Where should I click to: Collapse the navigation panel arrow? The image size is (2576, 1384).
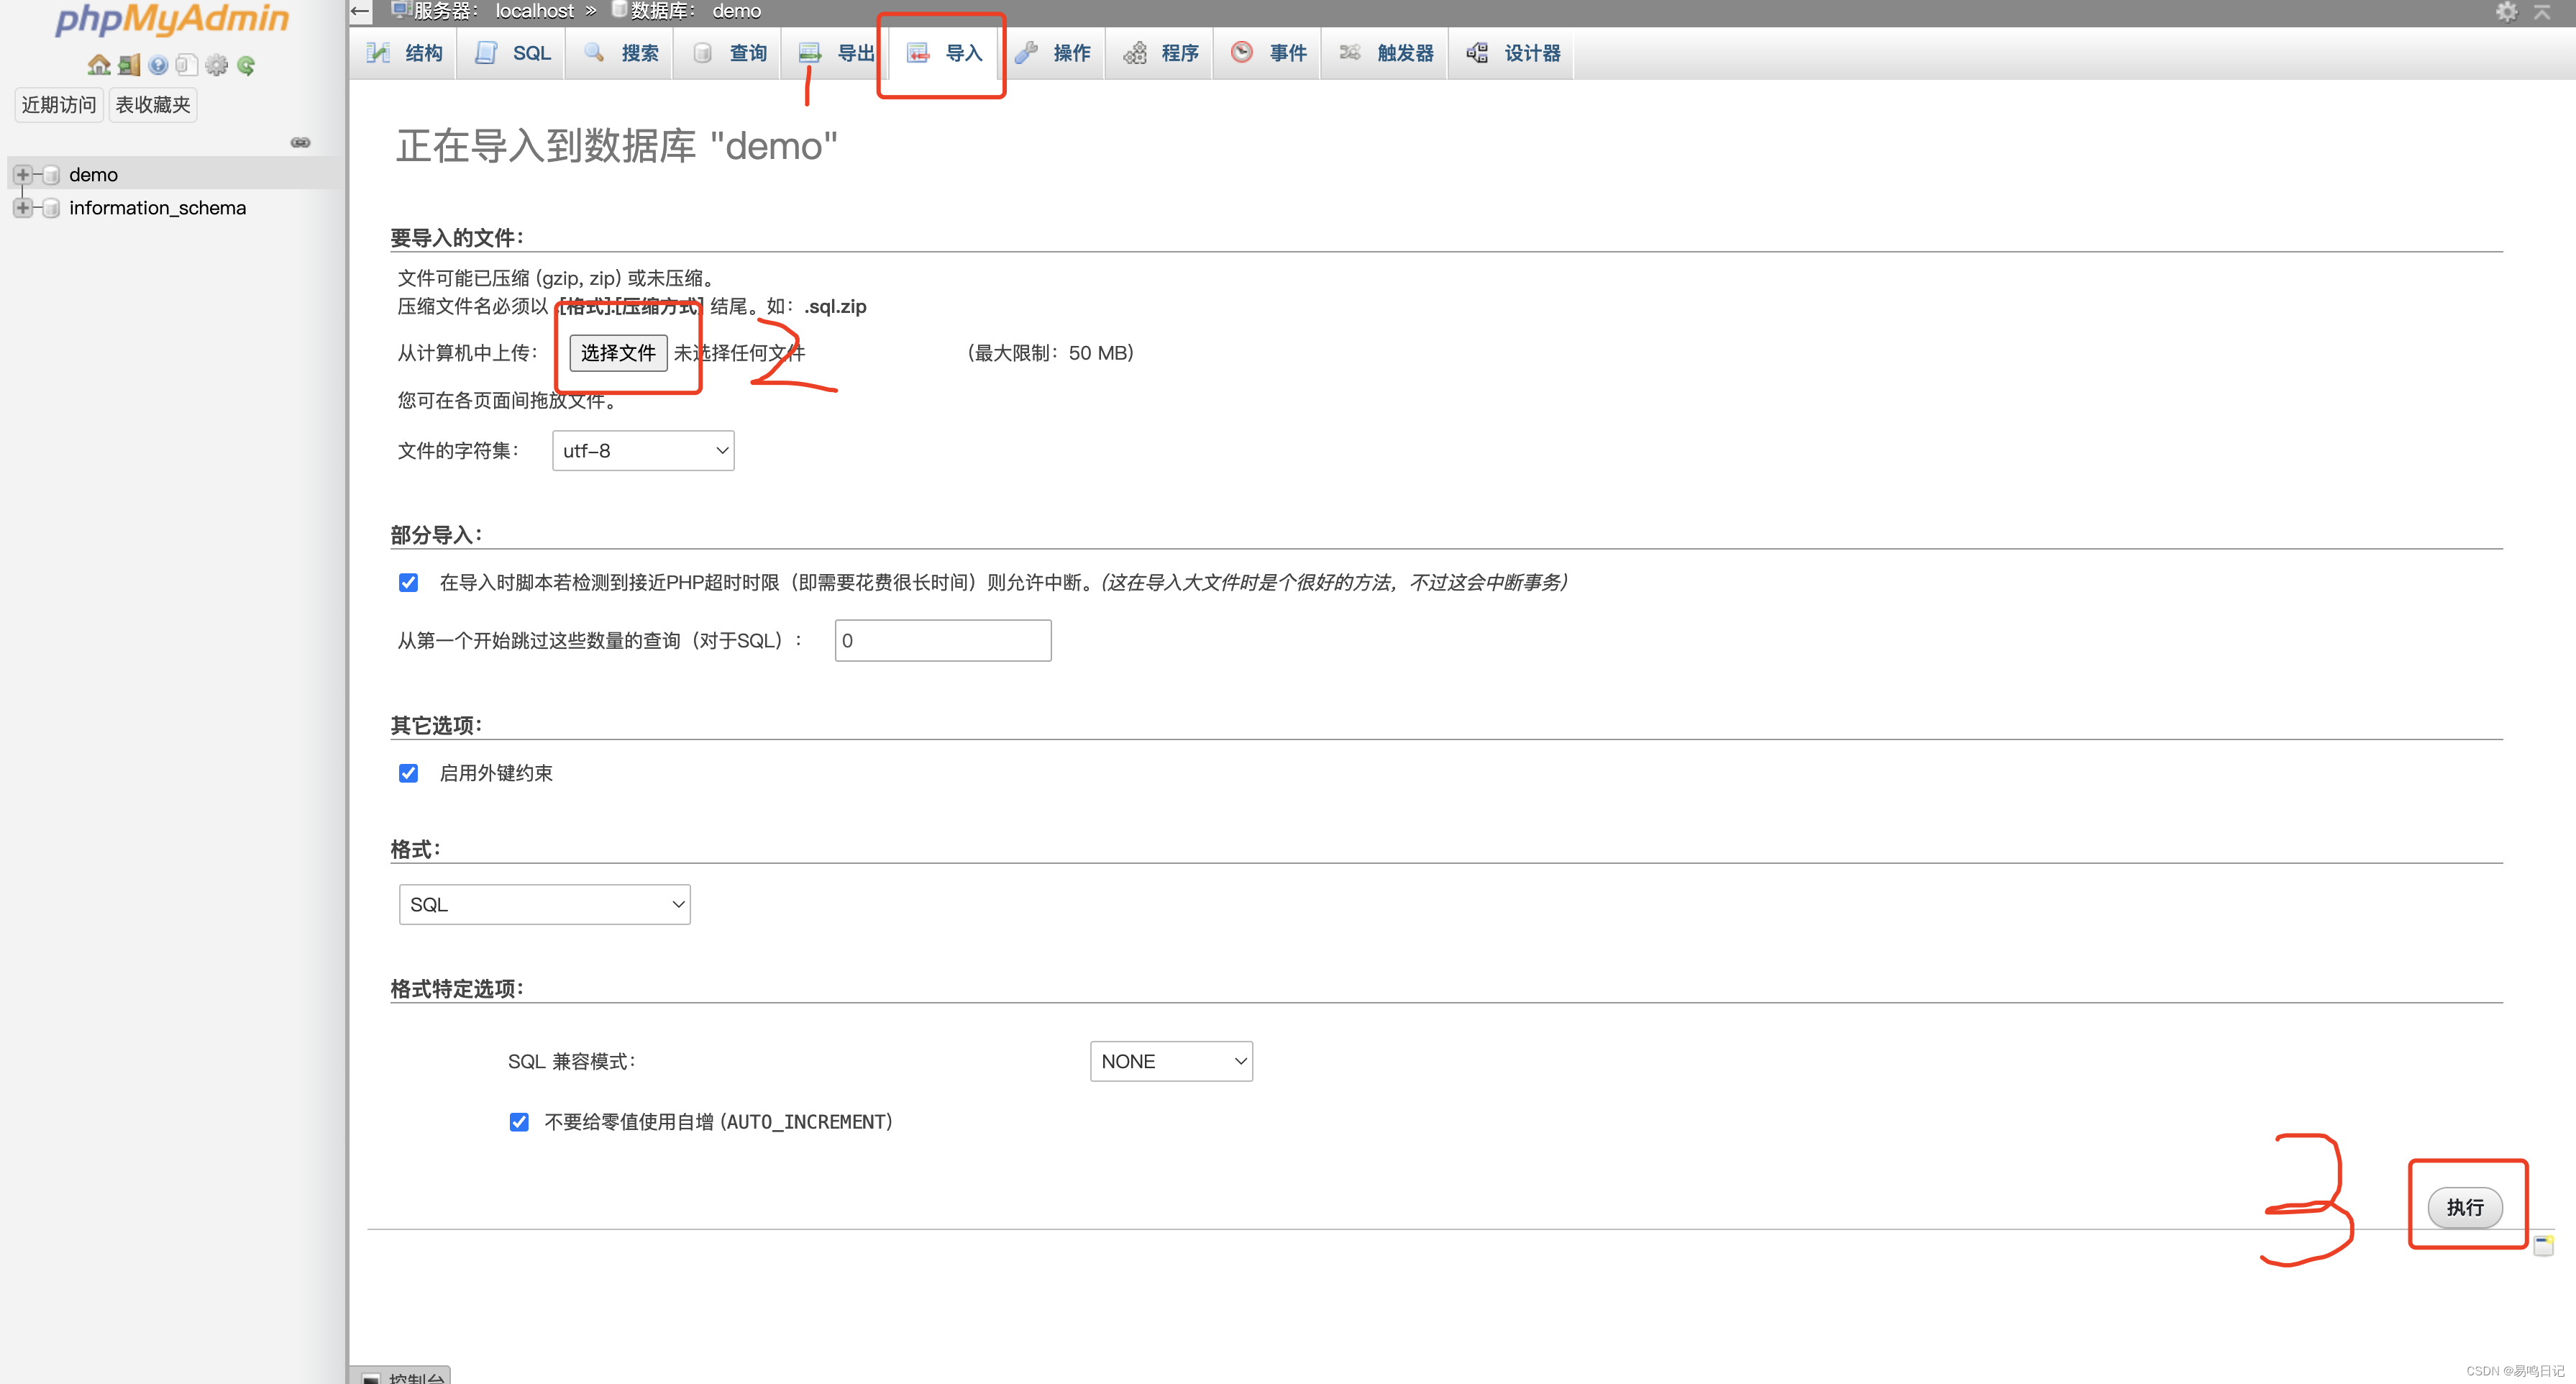coord(360,11)
